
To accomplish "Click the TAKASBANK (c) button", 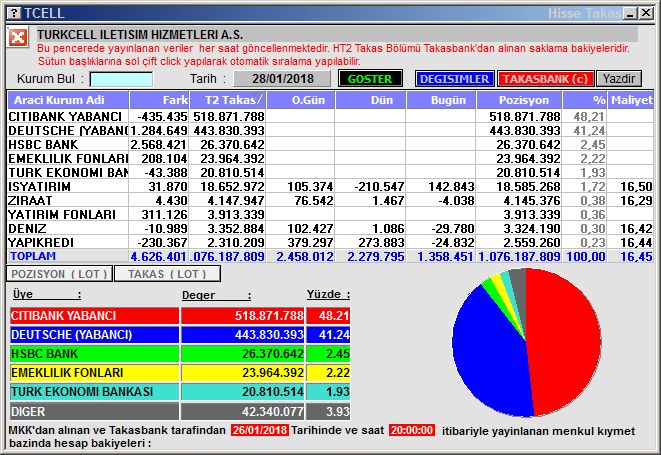I will (x=545, y=79).
